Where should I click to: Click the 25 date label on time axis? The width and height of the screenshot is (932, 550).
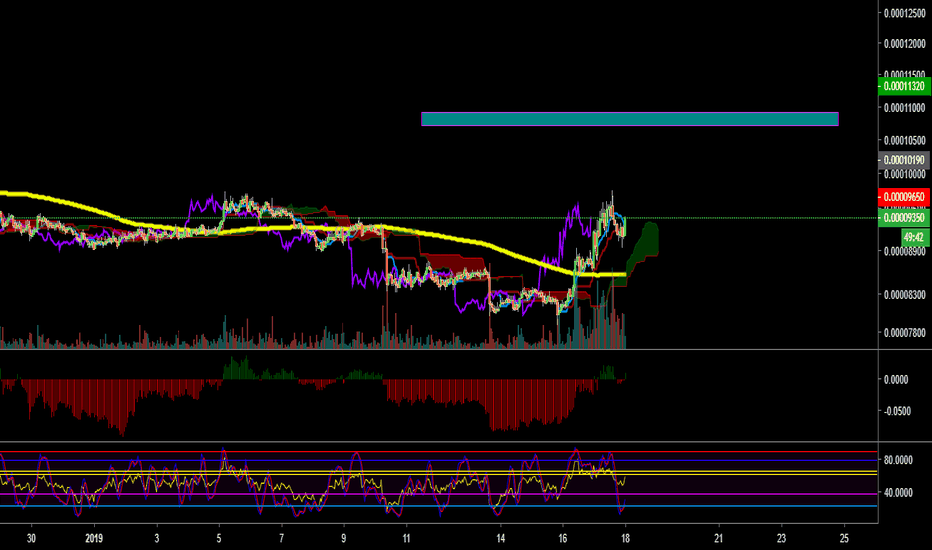coord(844,539)
